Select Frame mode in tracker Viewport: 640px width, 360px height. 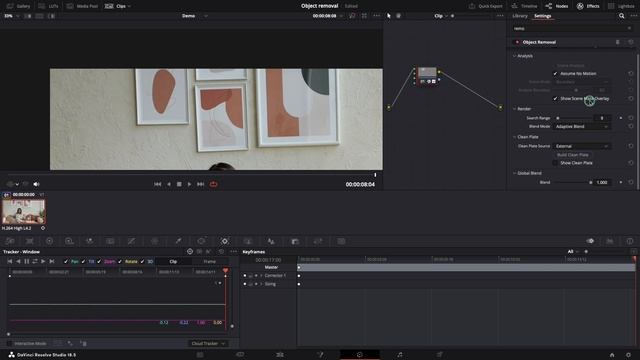point(209,262)
